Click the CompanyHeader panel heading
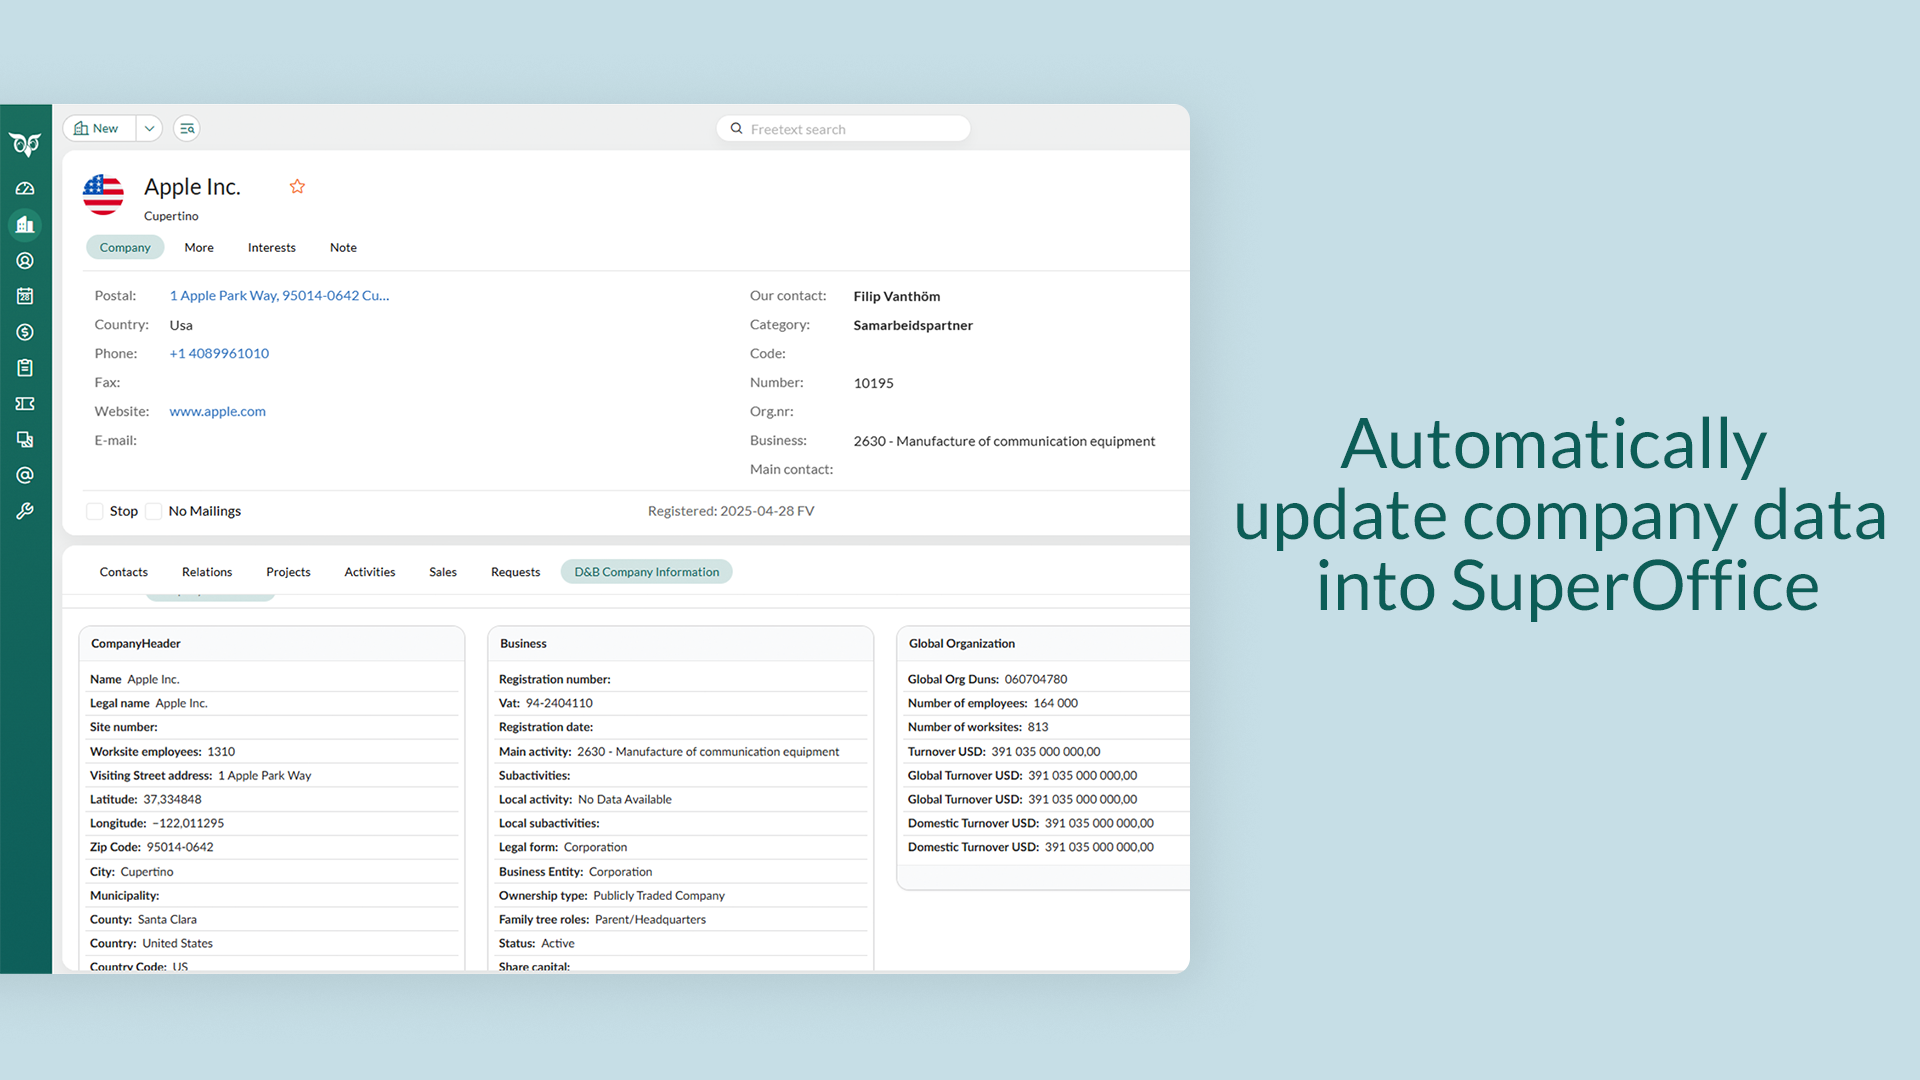Viewport: 1920px width, 1080px height. 136,643
